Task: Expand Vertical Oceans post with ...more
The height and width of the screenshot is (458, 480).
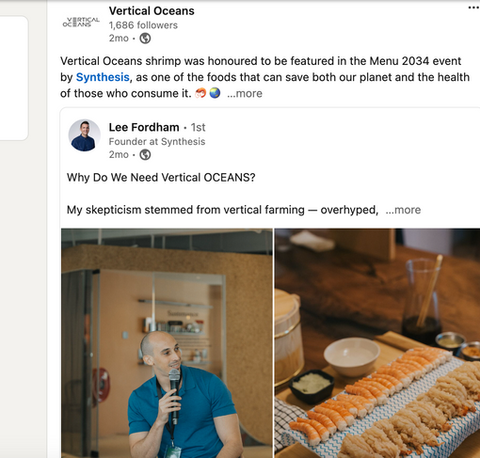Action: click(x=245, y=93)
